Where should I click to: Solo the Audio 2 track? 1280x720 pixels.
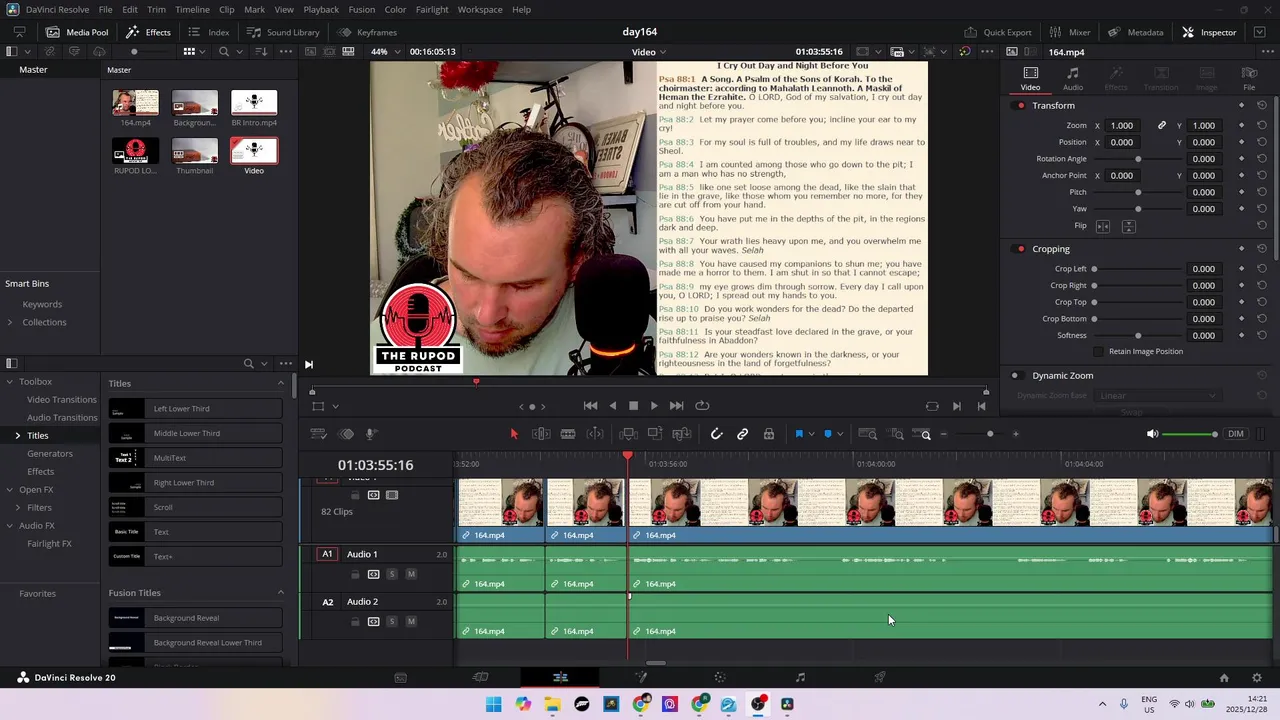(392, 622)
